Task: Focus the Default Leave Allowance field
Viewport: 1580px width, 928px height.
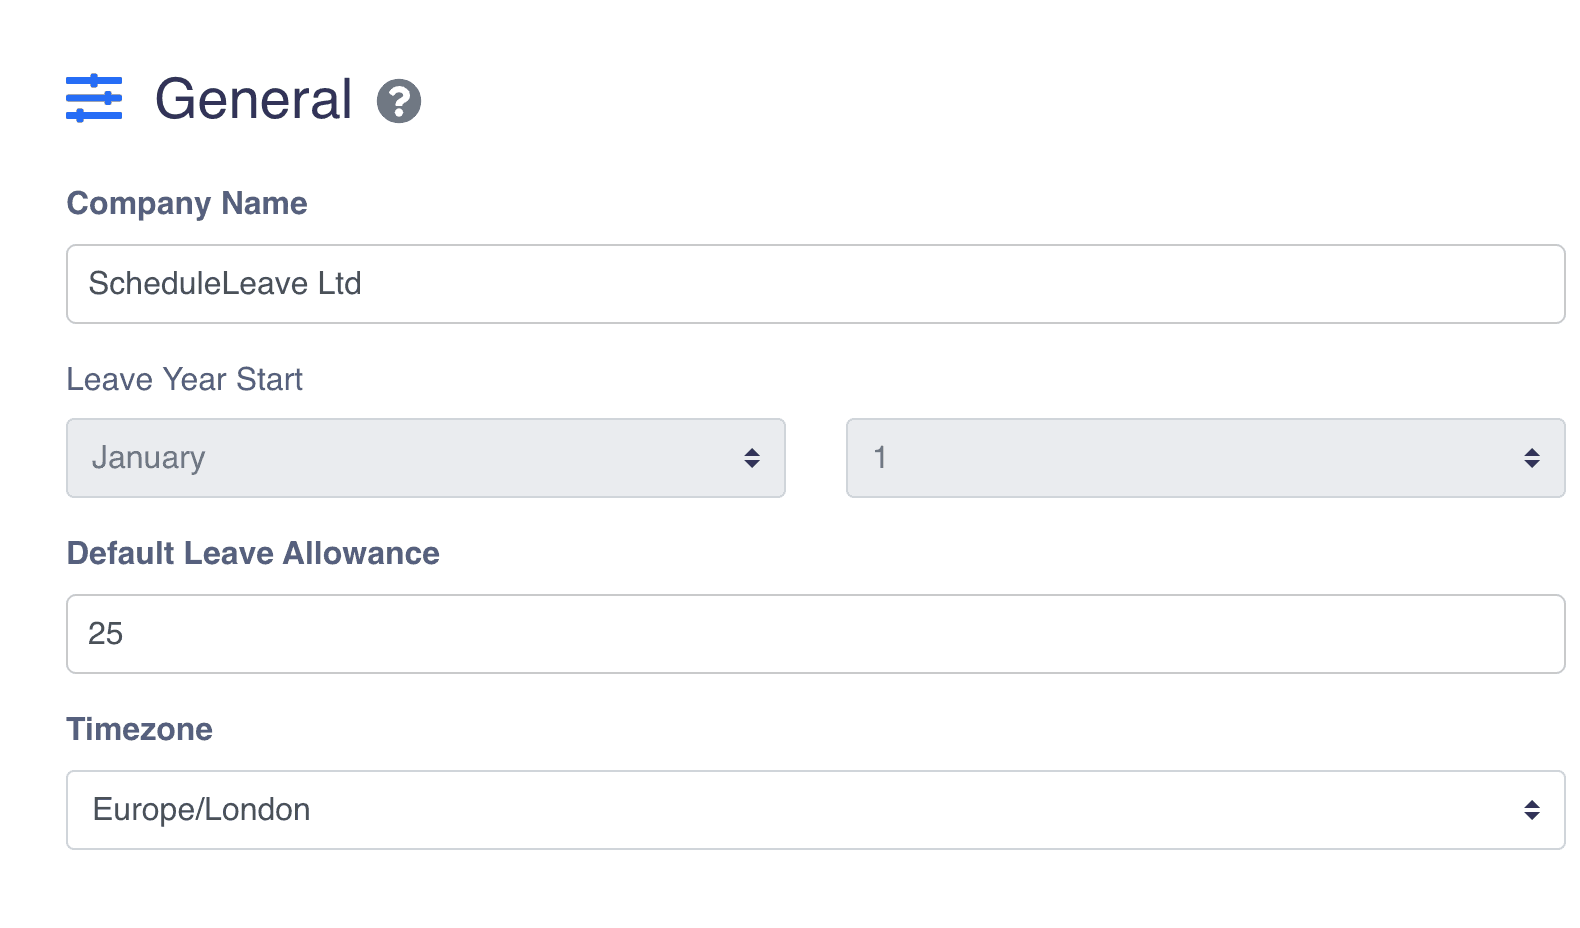Action: click(x=815, y=634)
